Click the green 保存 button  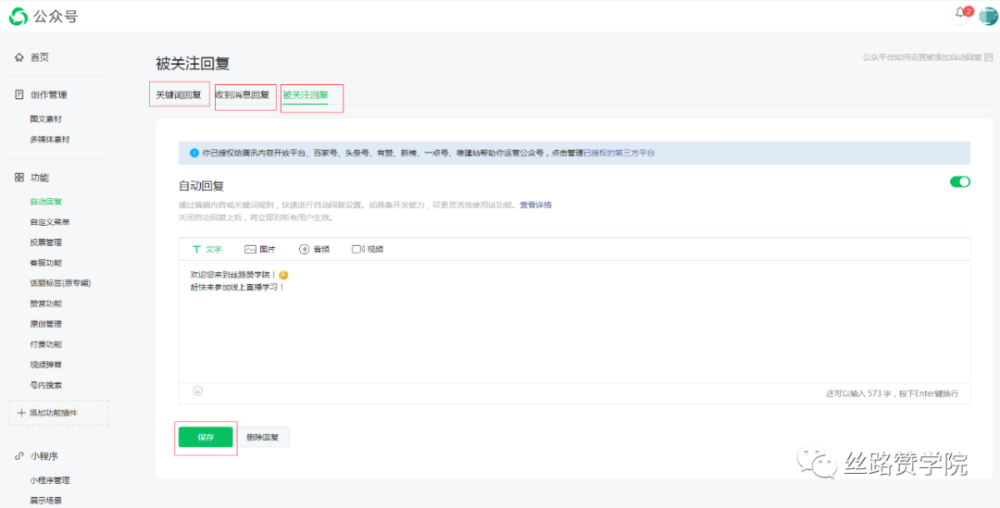(205, 437)
